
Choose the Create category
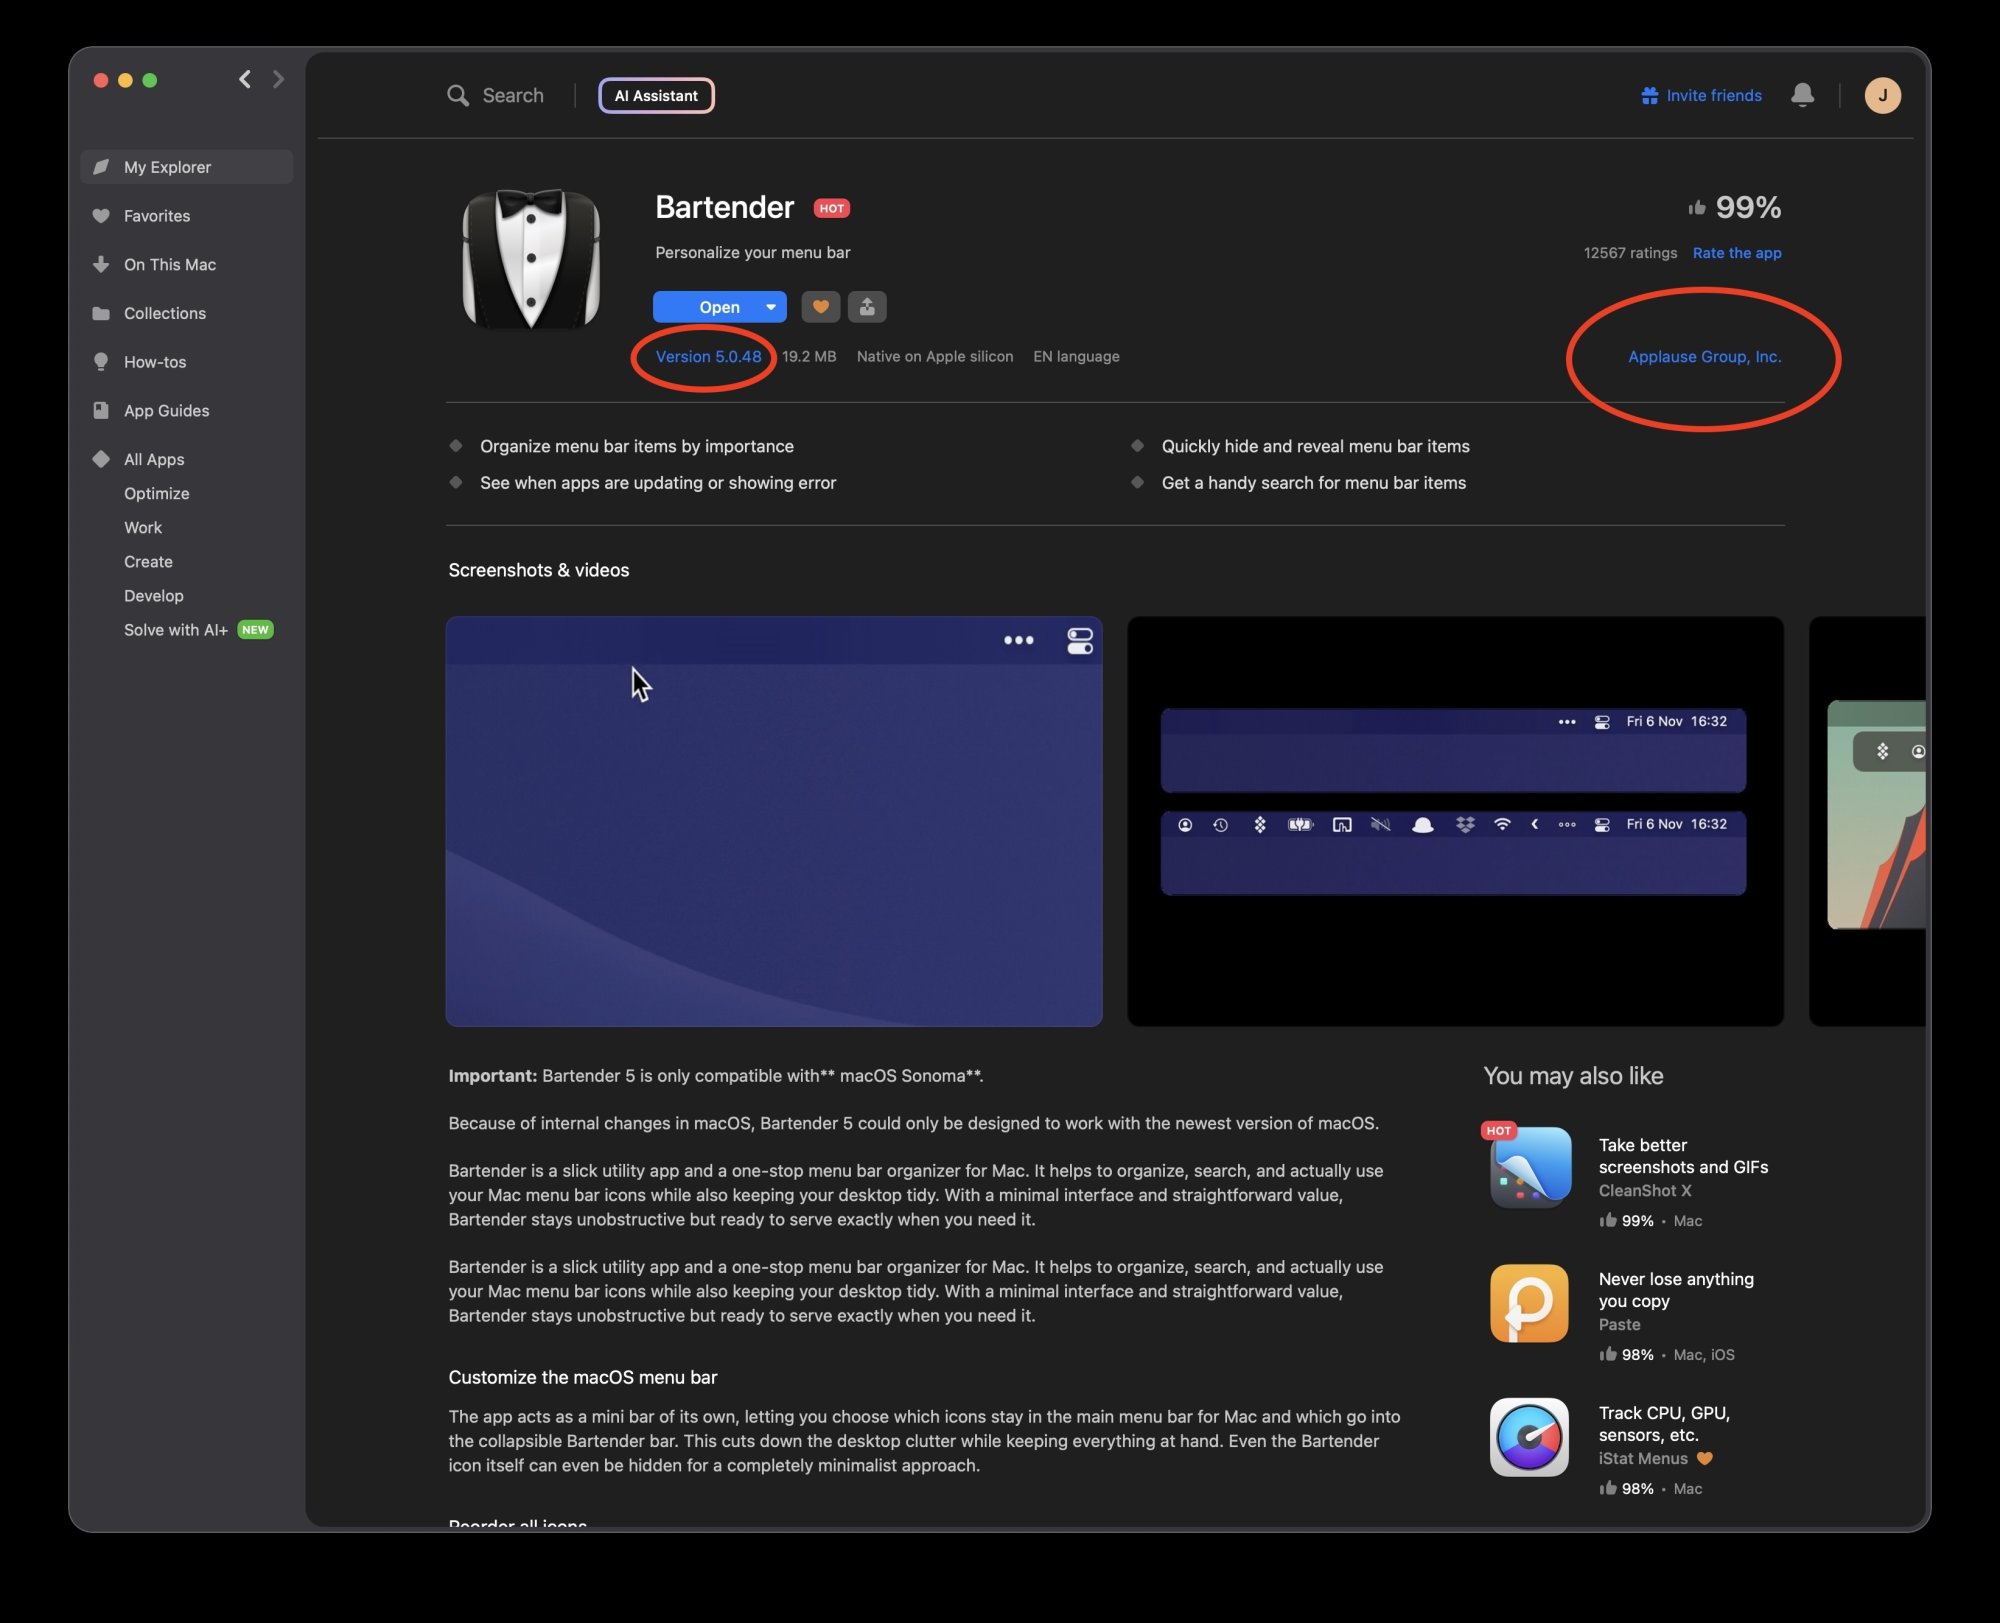pos(148,562)
